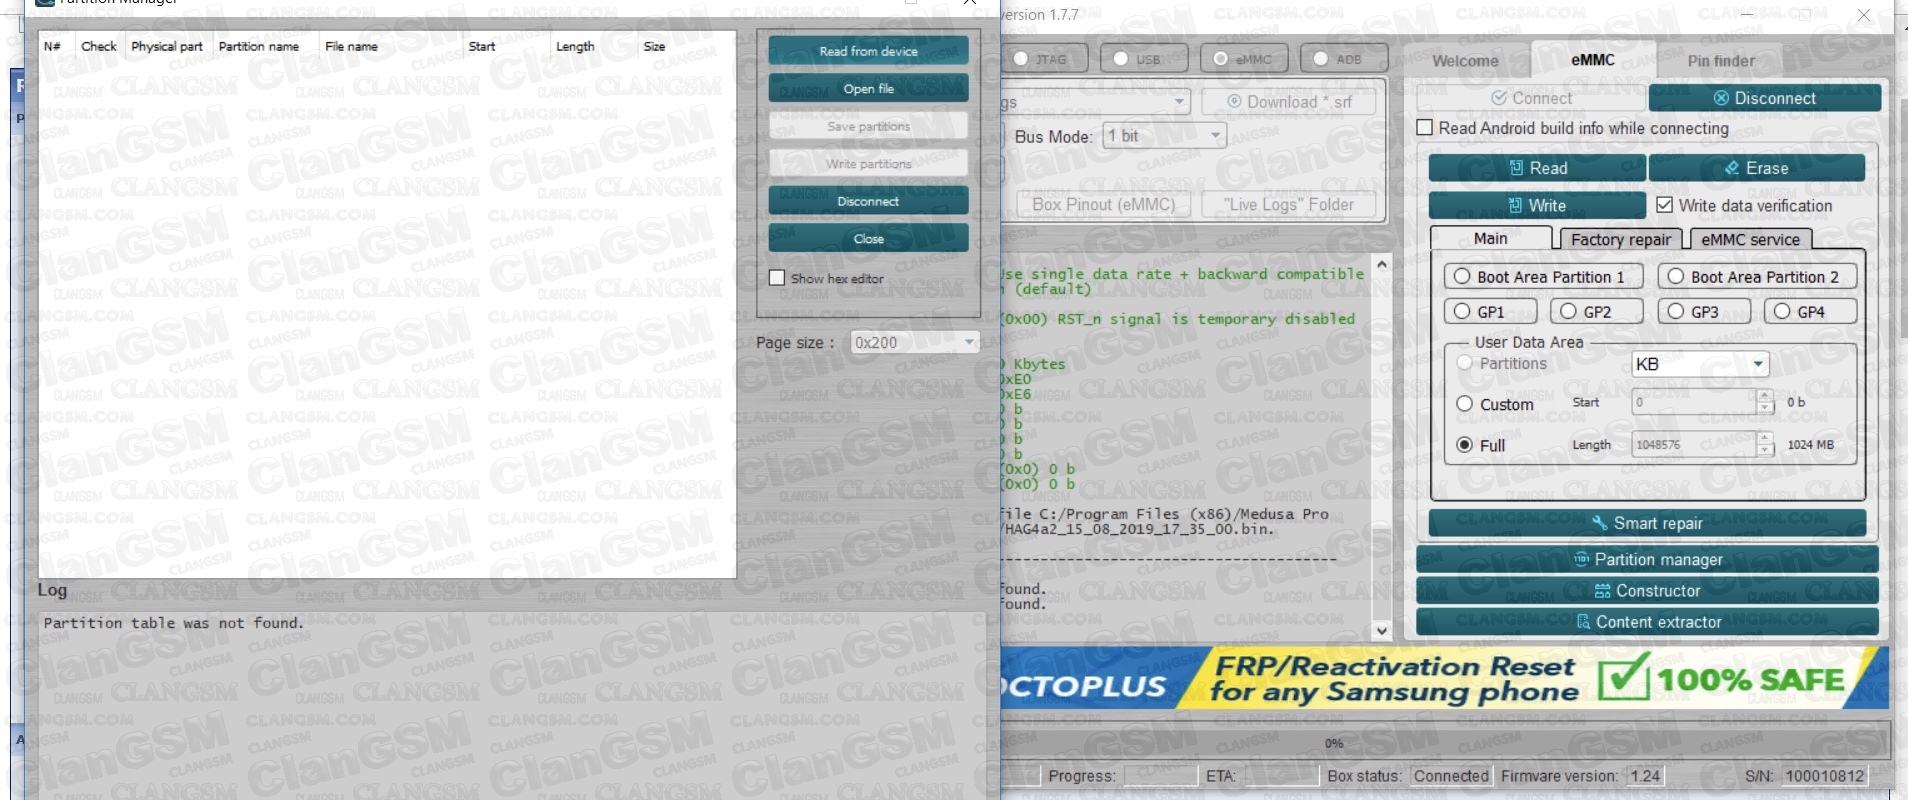
Task: Toggle Read Android build info checkbox
Action: pos(1425,128)
